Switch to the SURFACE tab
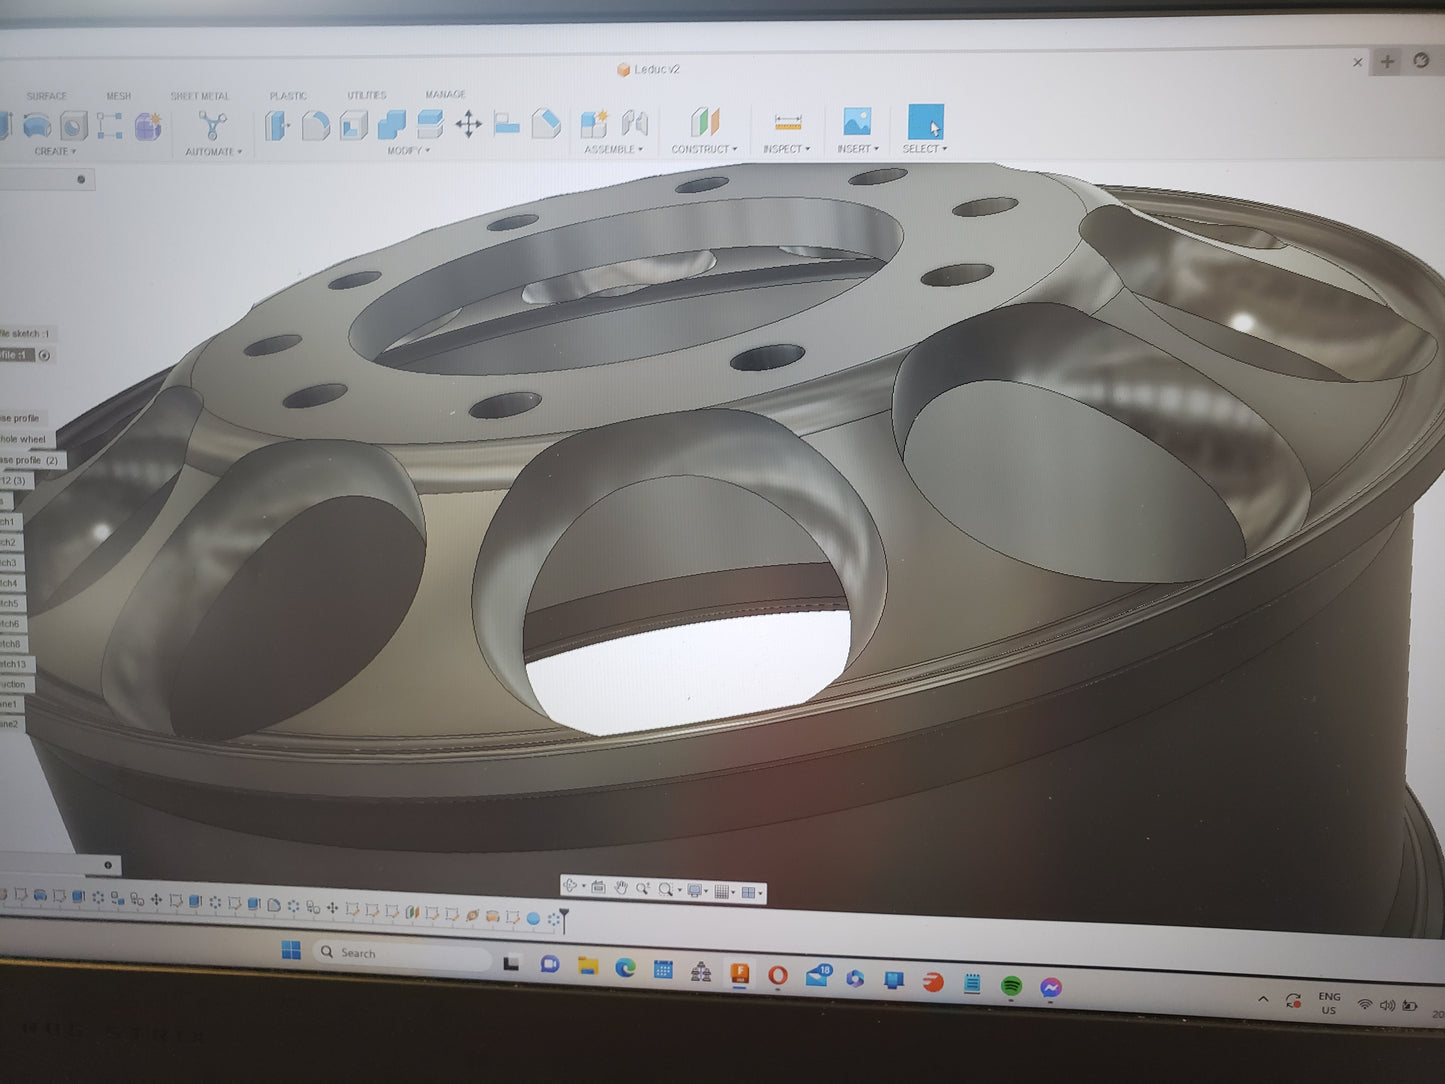This screenshot has height=1084, width=1445. click(46, 96)
